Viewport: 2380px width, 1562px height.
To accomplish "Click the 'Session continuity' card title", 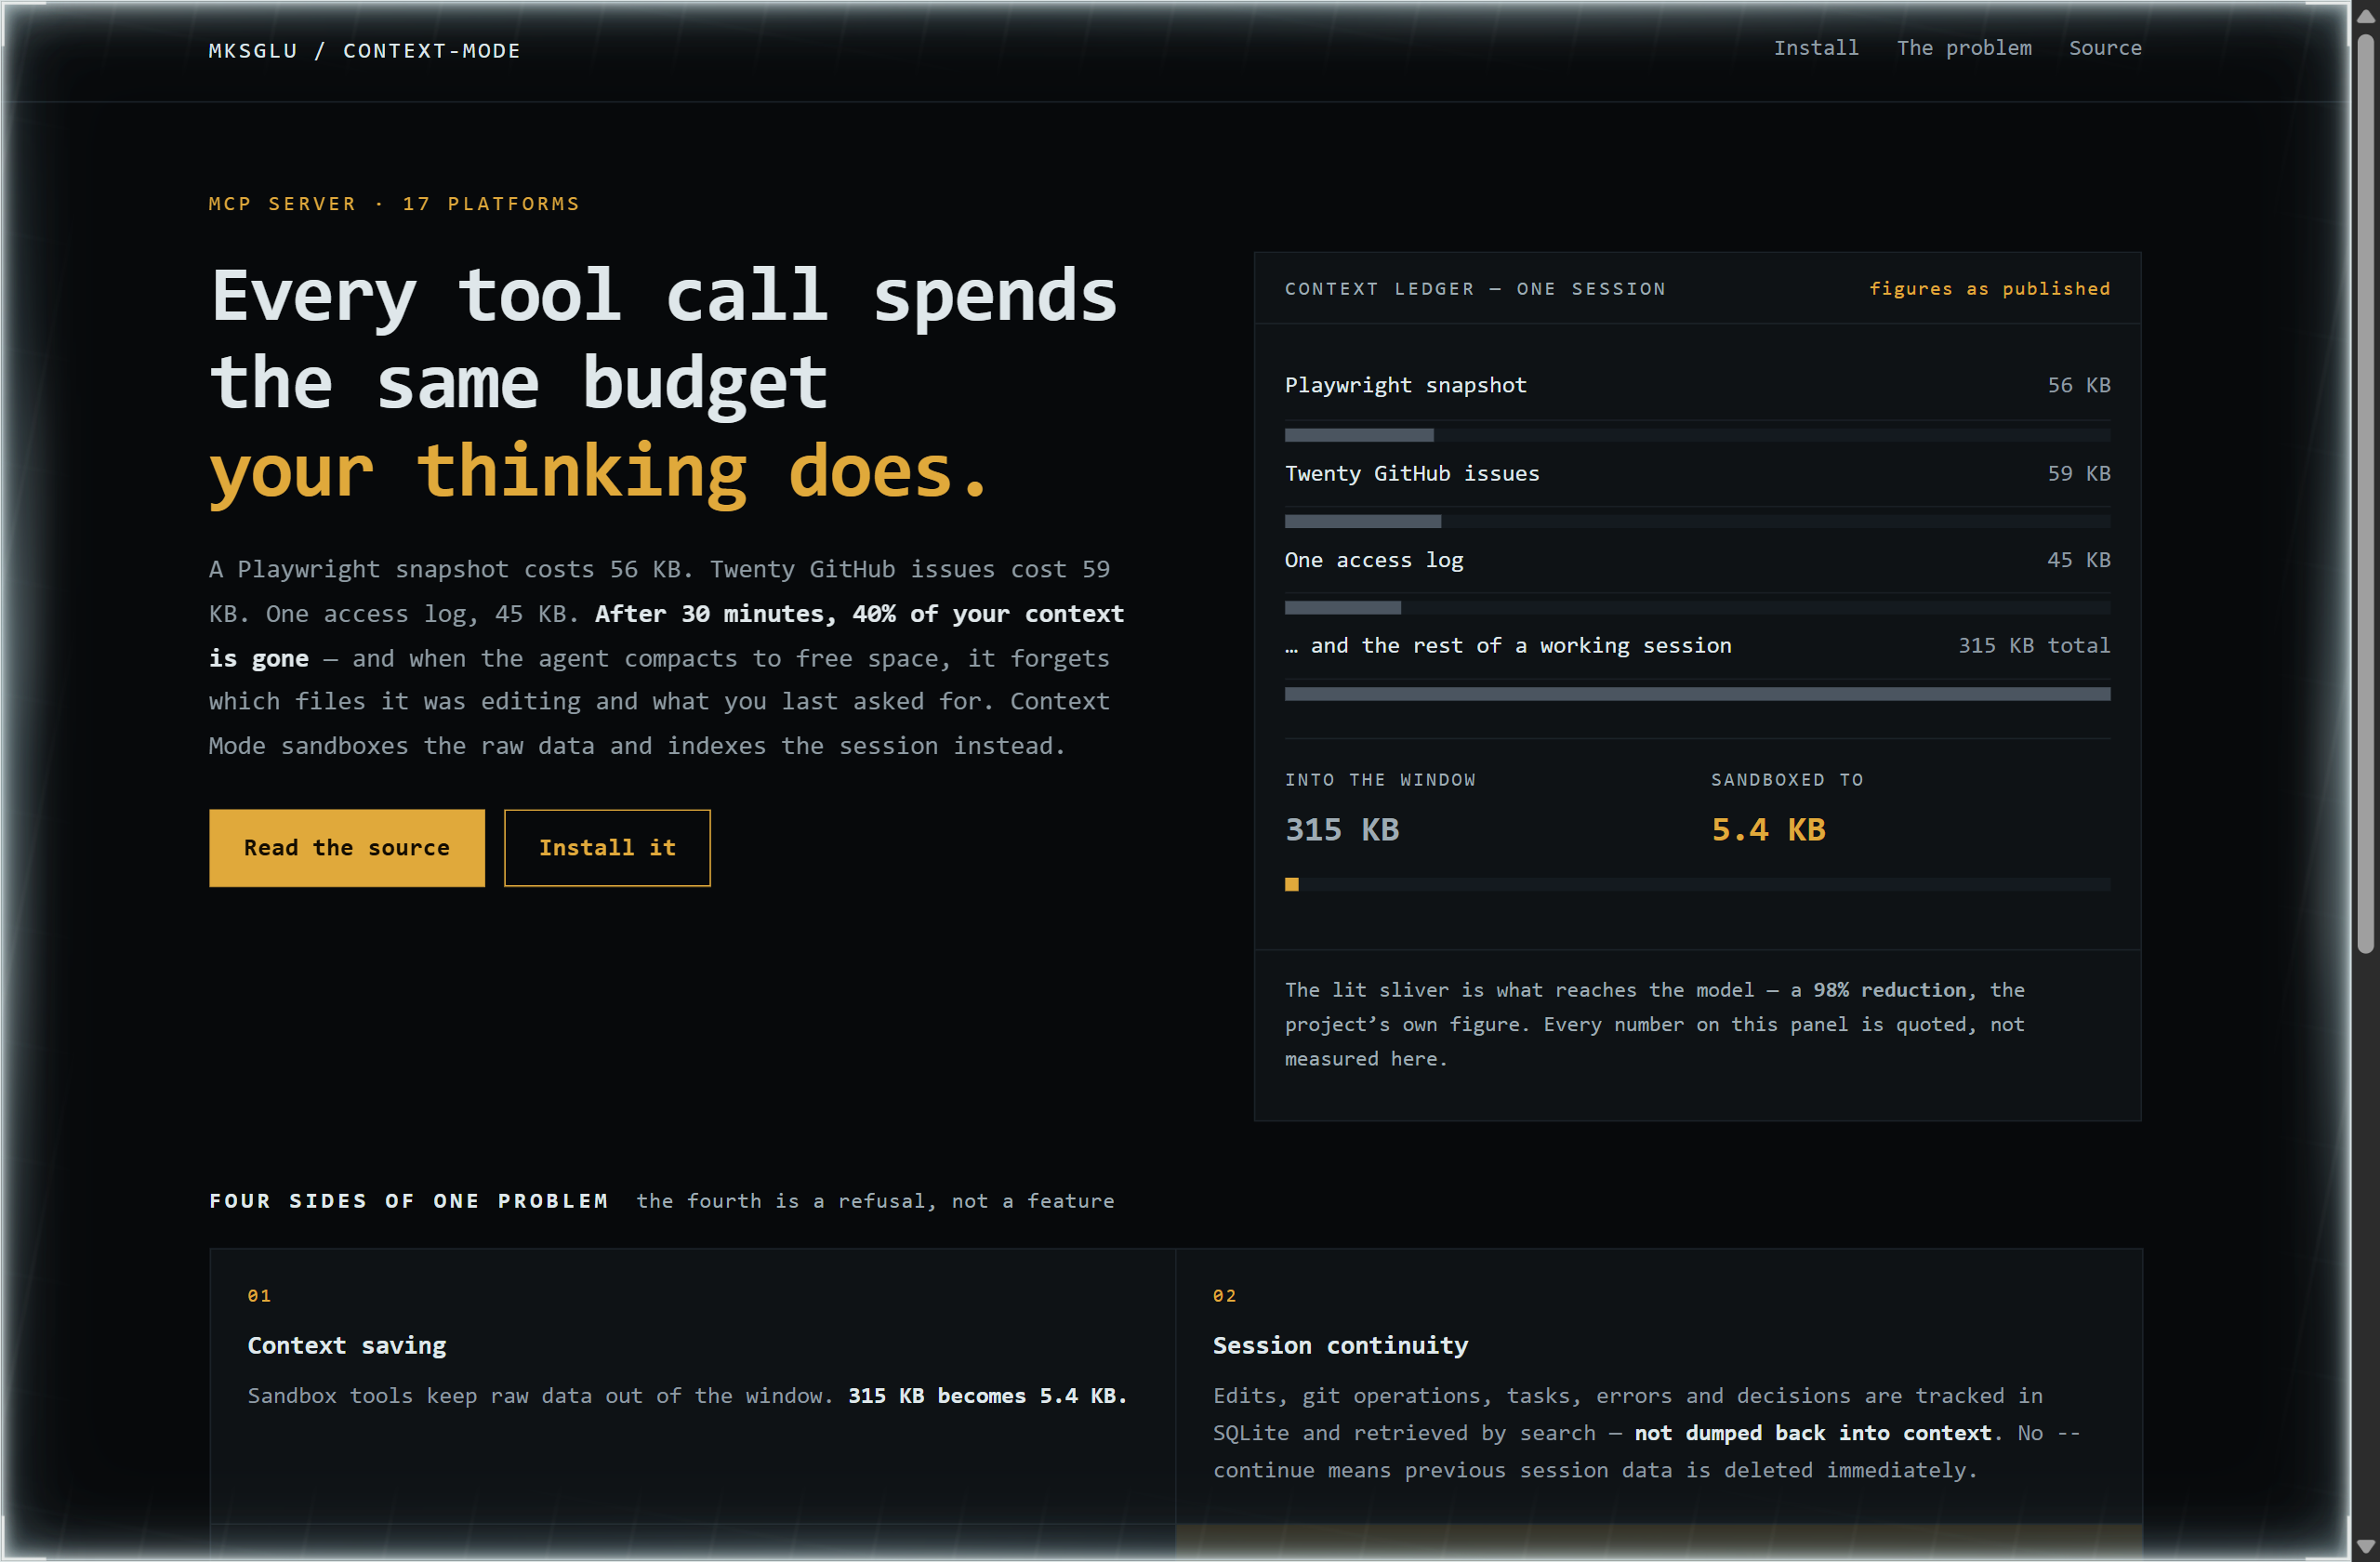I will pyautogui.click(x=1340, y=1345).
